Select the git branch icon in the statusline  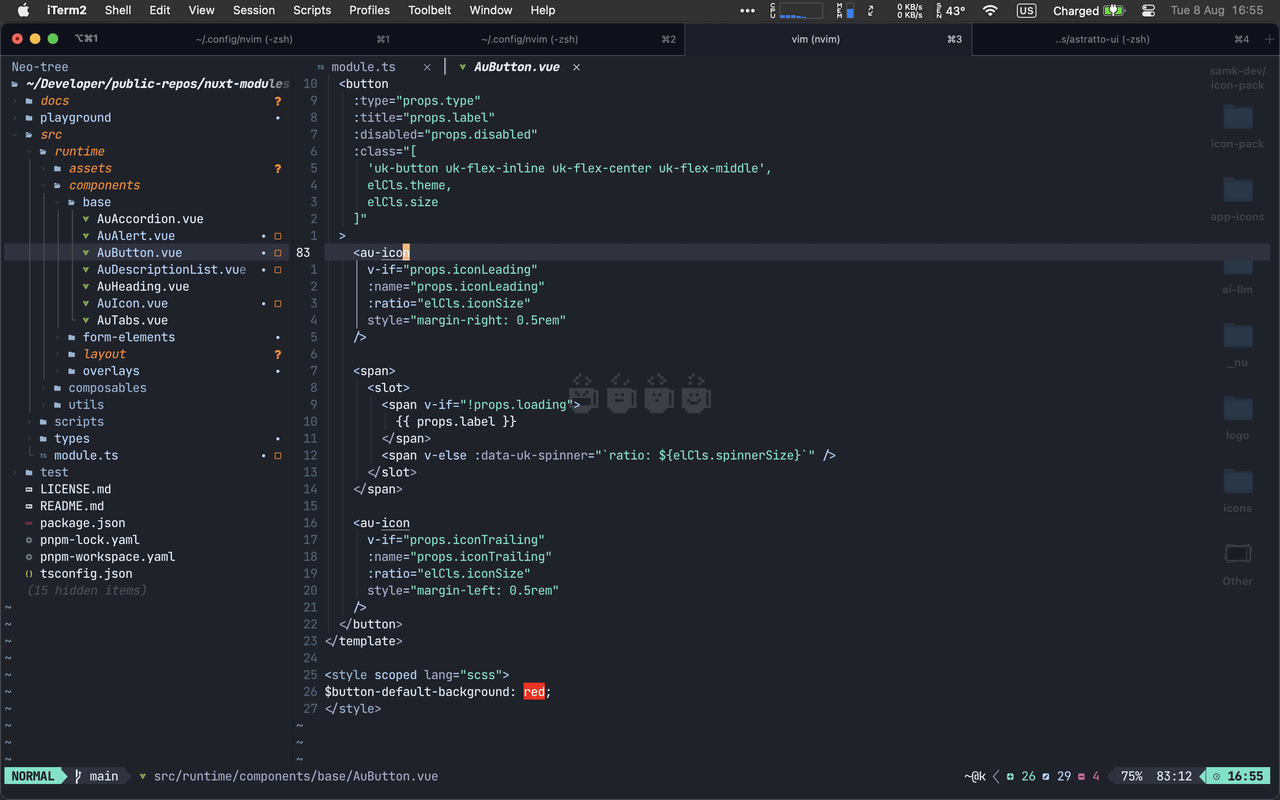(80, 775)
